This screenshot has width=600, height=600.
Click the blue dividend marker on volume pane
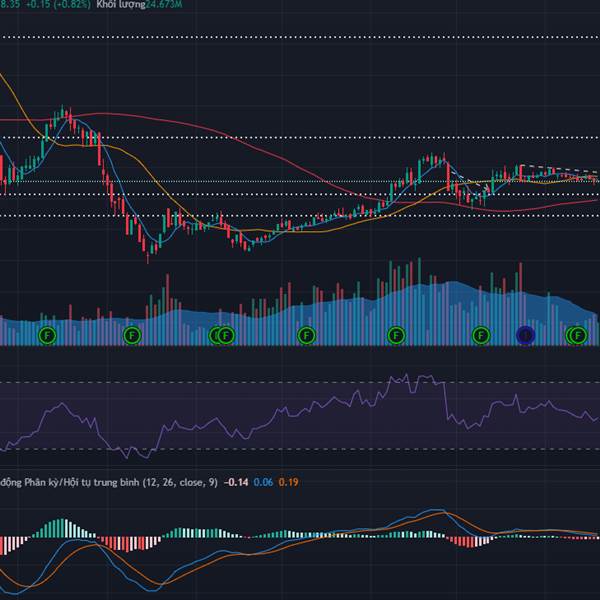[525, 335]
